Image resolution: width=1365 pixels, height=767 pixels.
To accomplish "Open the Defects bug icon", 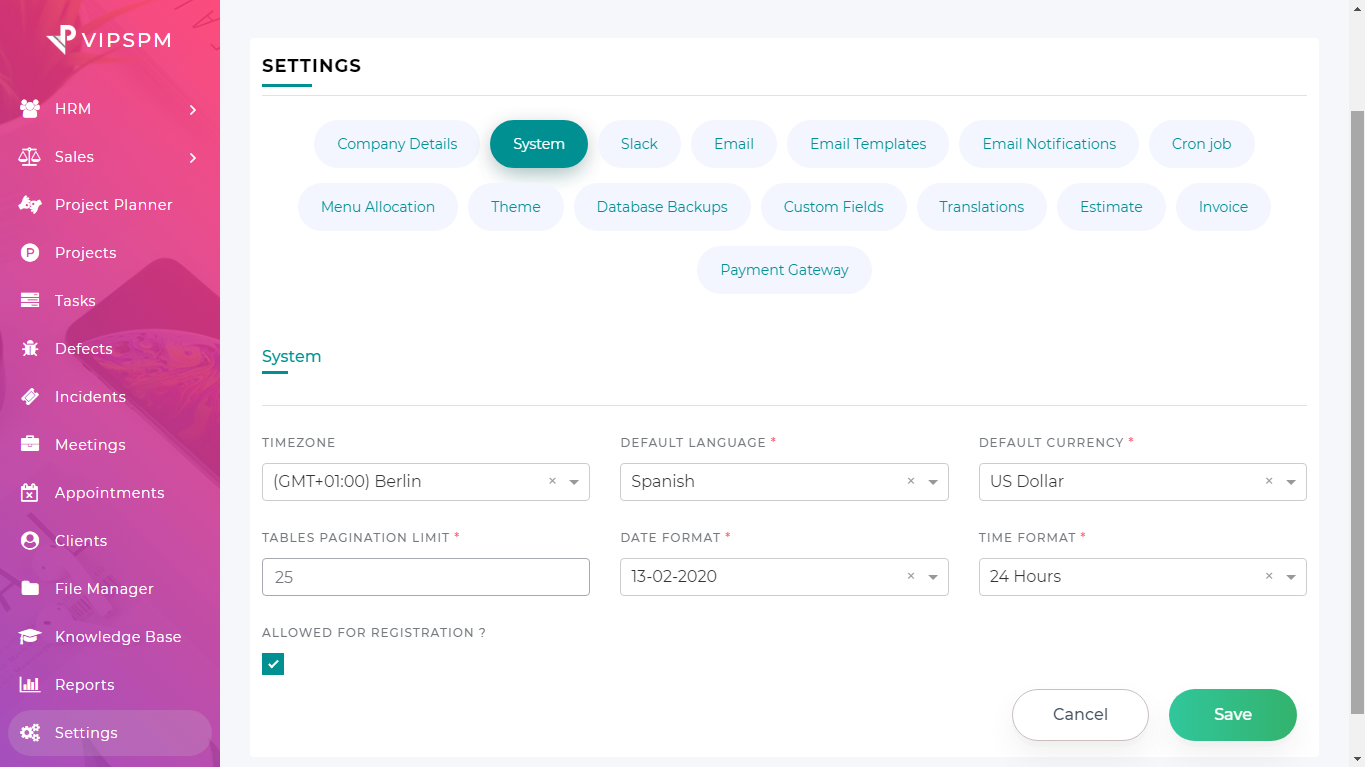I will 30,349.
